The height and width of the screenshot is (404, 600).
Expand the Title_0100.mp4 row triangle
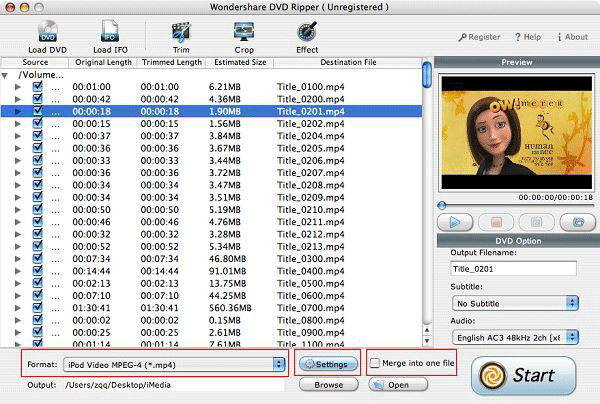point(18,87)
